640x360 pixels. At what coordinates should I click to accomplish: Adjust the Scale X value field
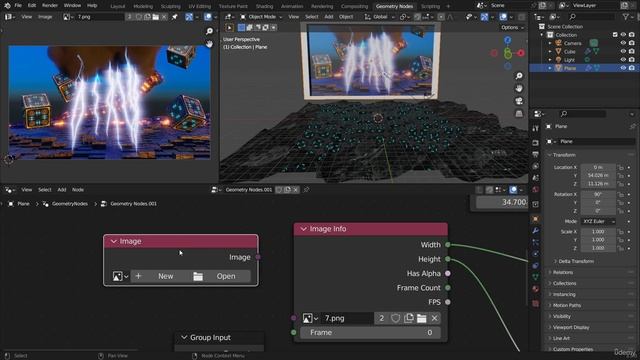(x=598, y=232)
